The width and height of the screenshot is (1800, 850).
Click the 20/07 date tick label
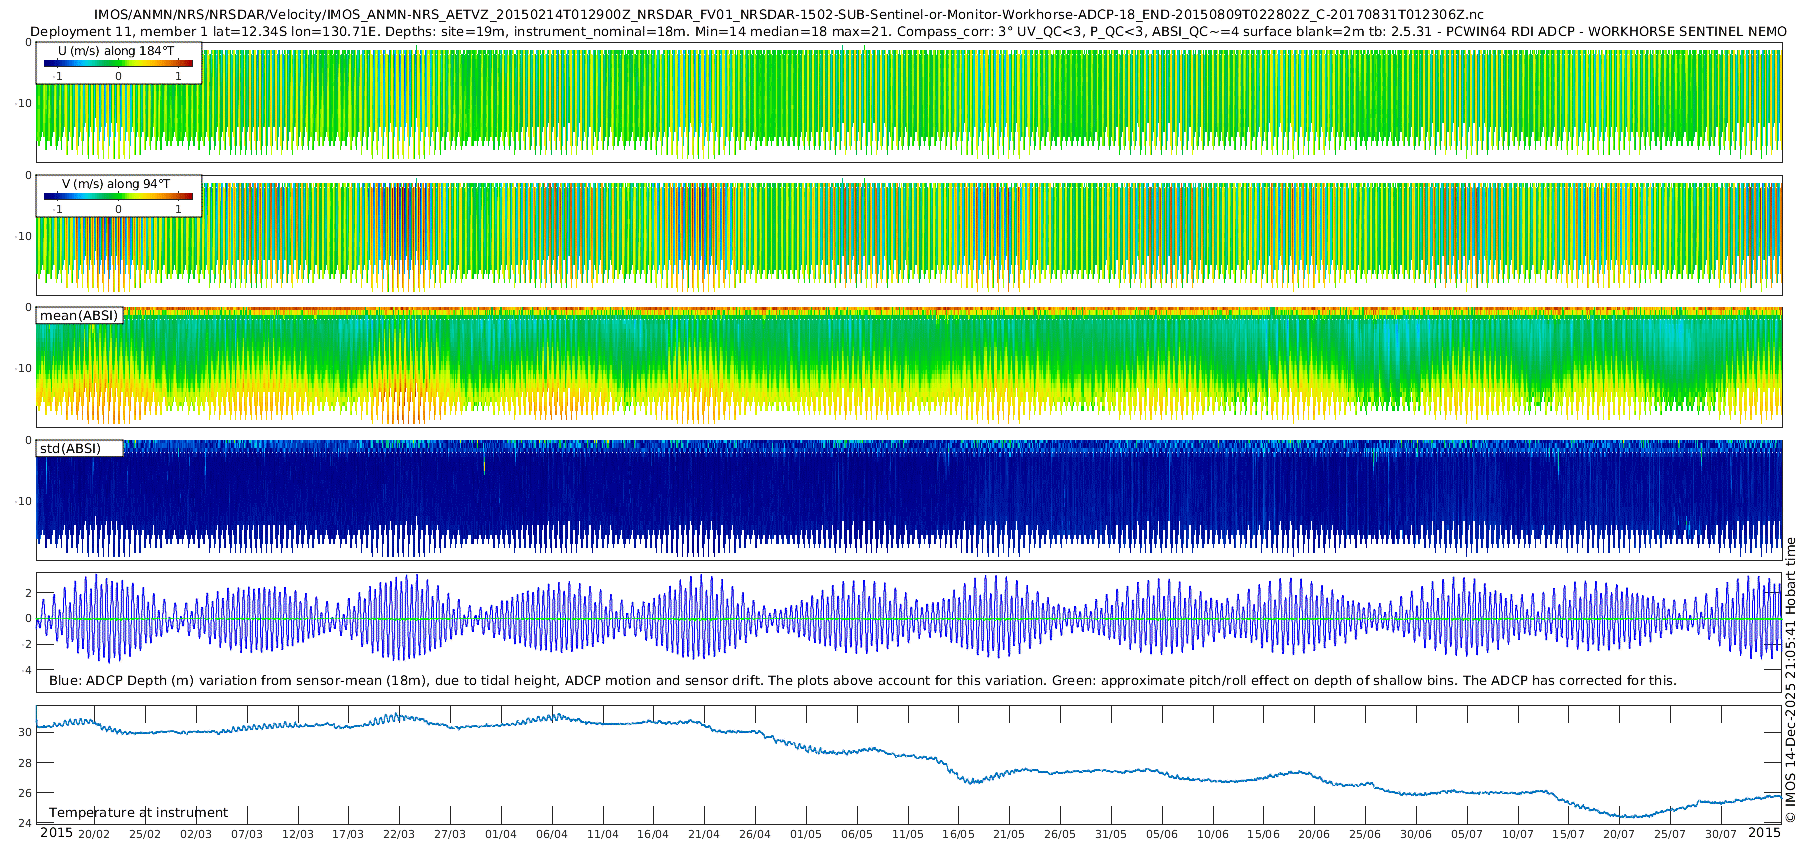1619,834
